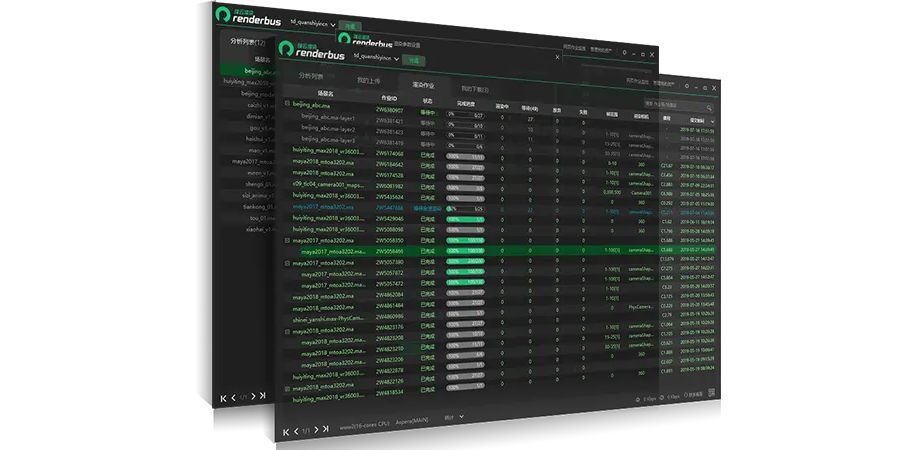Click first-page arrow in back window pager
This screenshot has height=450, width=900.
click(223, 398)
